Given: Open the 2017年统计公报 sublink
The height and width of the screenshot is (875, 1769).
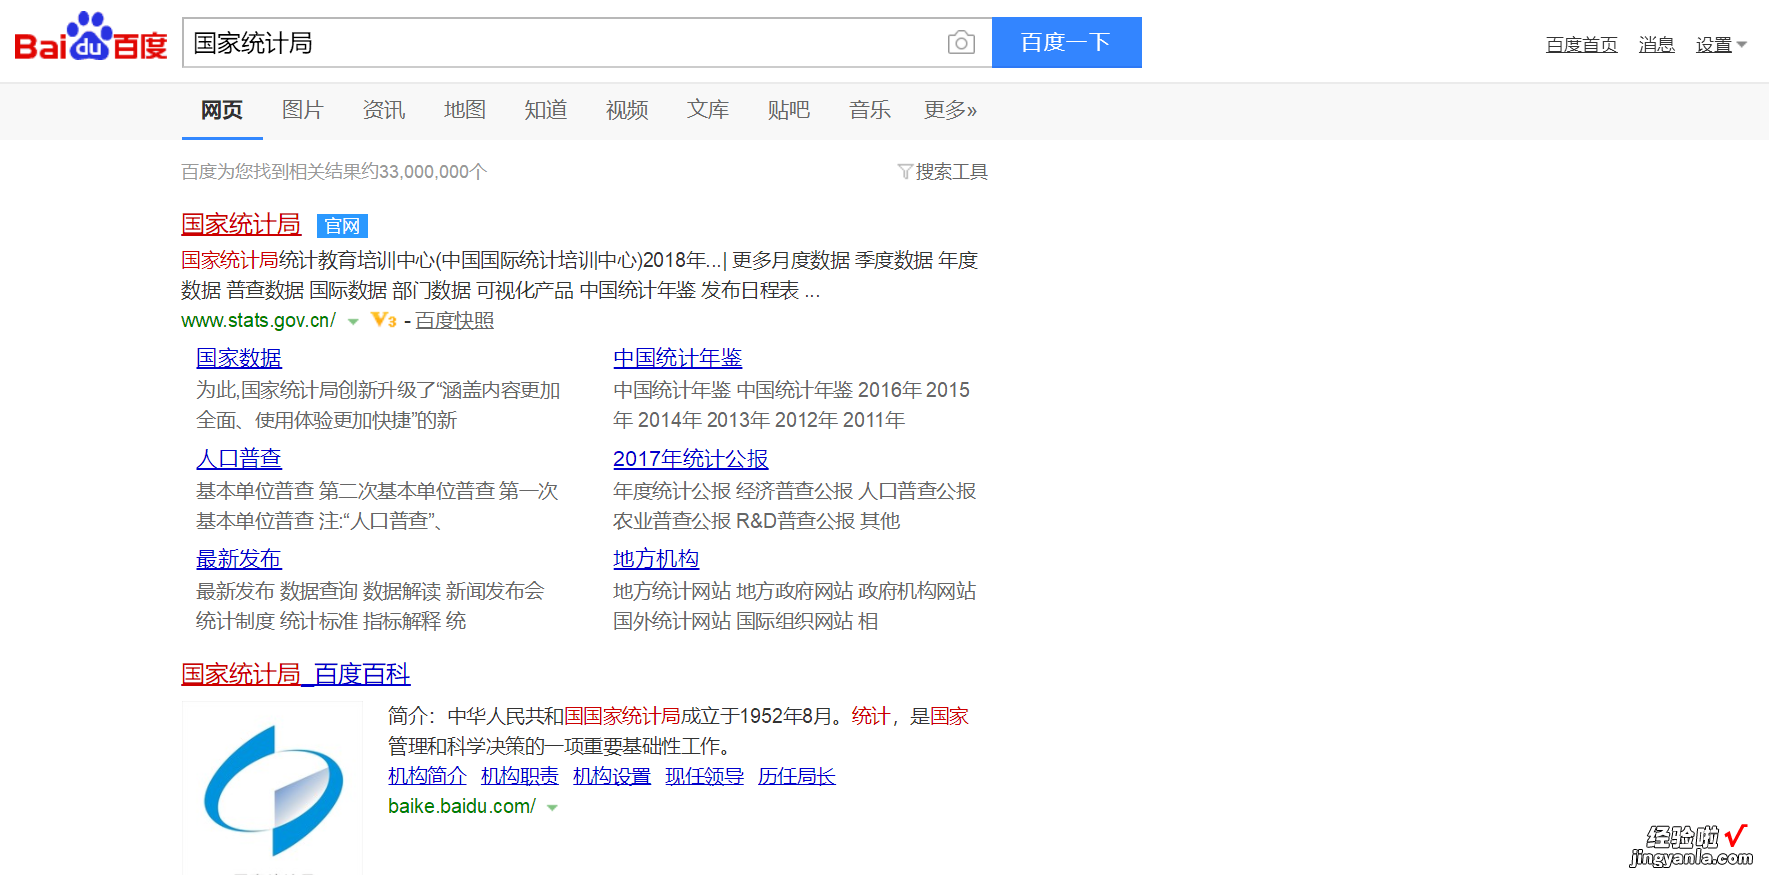Looking at the screenshot, I should (690, 459).
